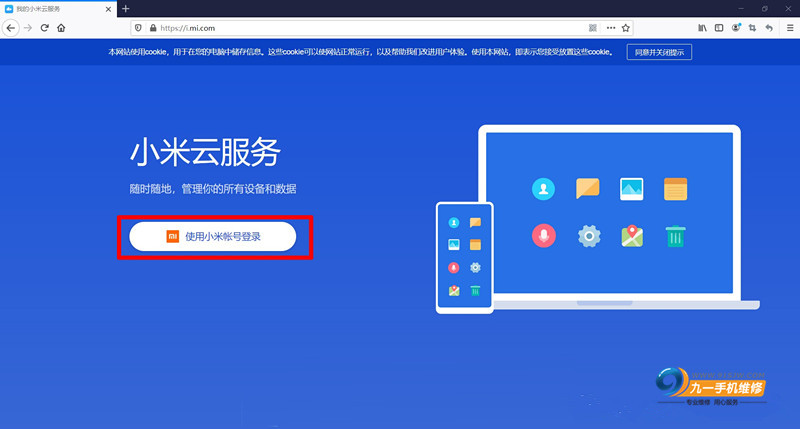Click the back navigation arrow
This screenshot has height=429, width=800.
point(11,28)
